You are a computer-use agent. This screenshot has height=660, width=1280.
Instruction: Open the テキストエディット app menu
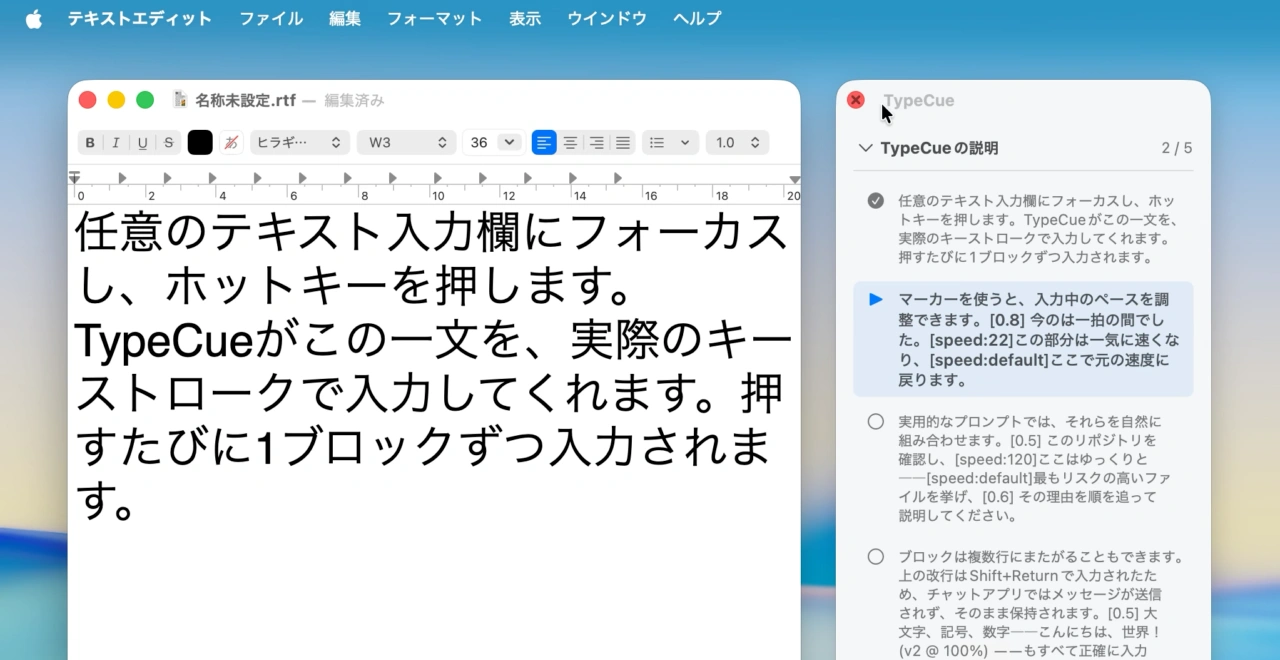(140, 18)
